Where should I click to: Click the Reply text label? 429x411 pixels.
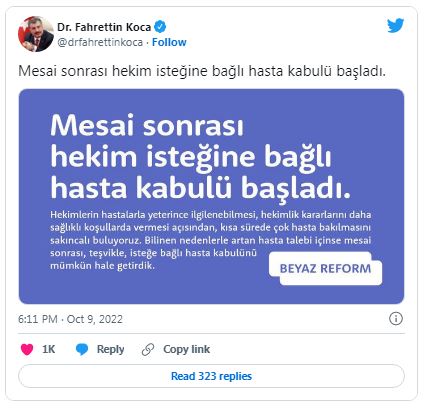110,349
